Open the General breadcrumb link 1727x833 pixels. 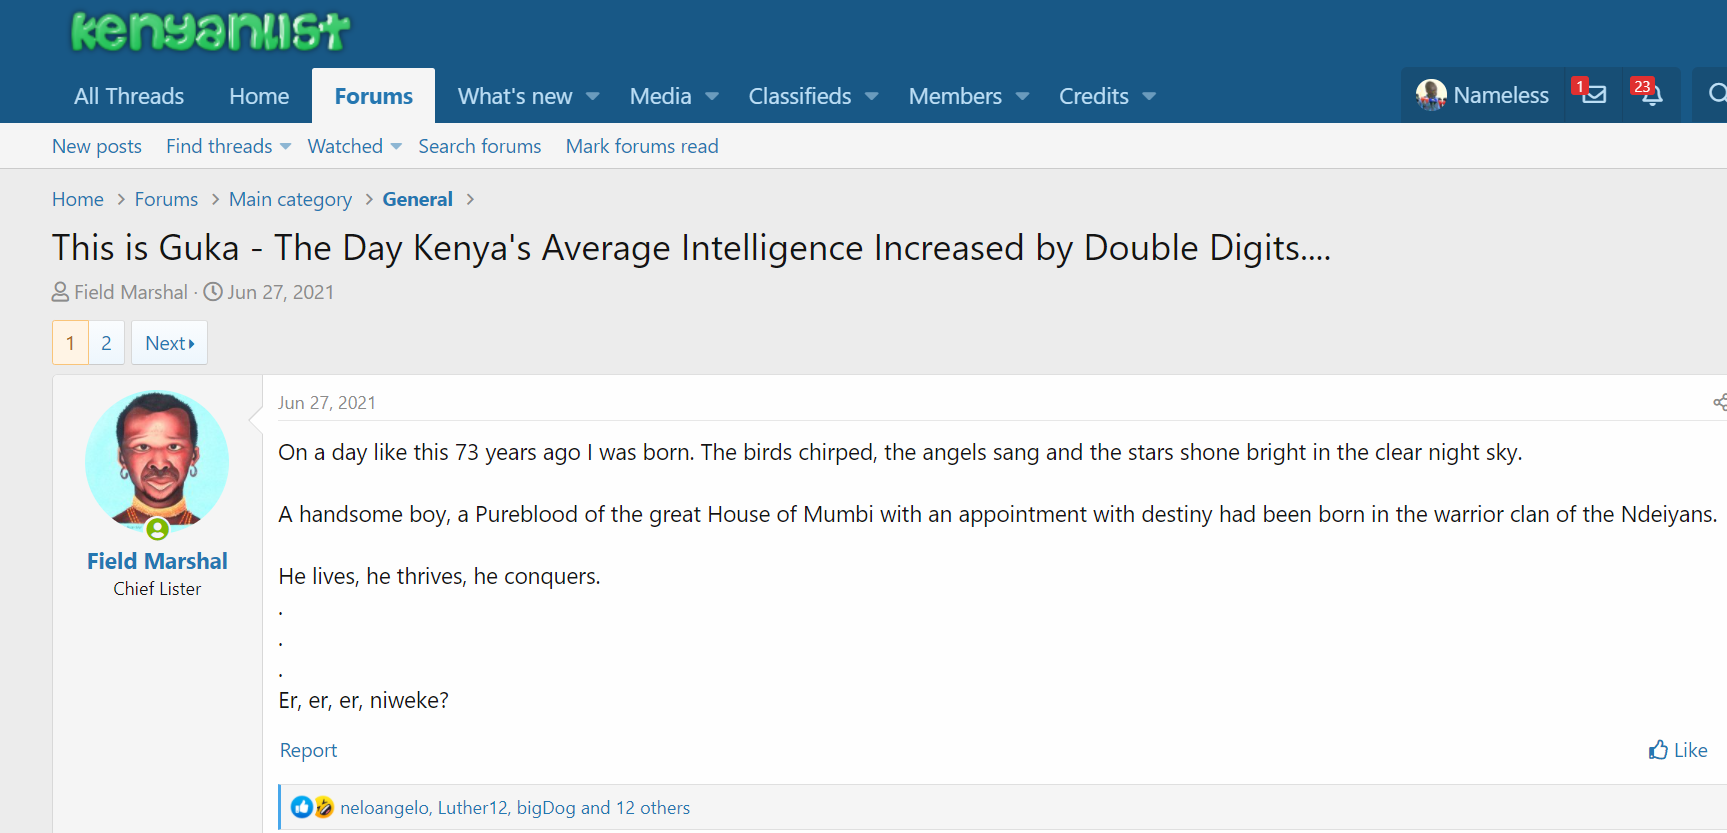pyautogui.click(x=417, y=199)
